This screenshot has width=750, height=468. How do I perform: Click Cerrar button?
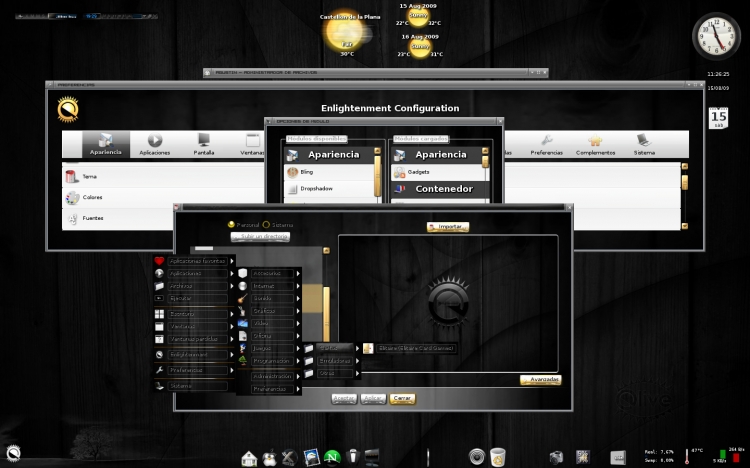[x=402, y=398]
